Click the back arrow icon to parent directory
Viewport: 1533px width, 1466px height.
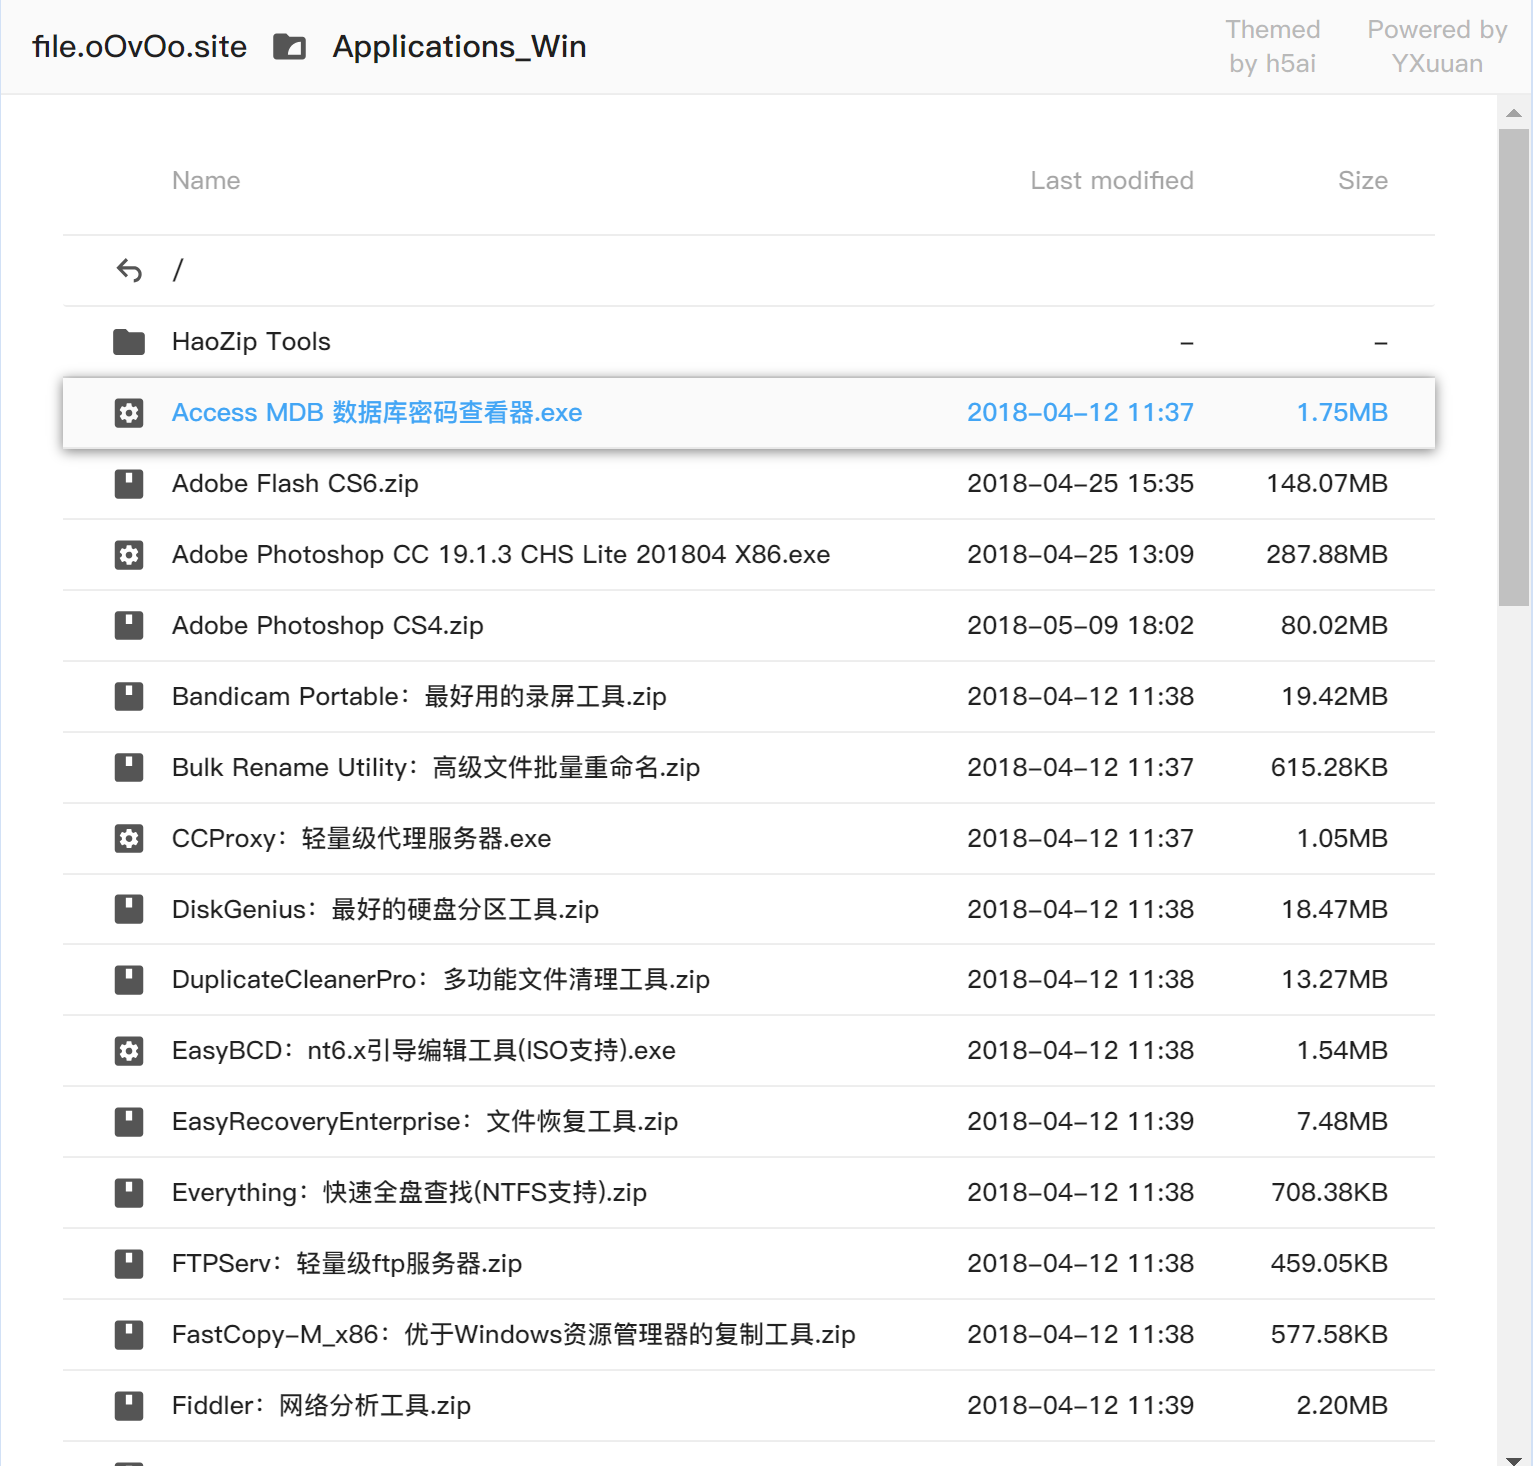129,270
